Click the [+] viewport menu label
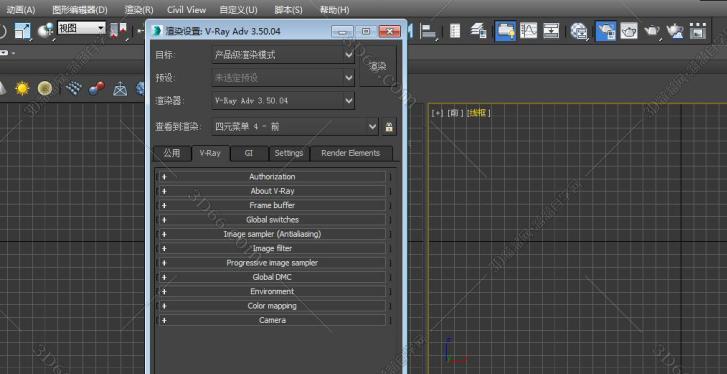The height and width of the screenshot is (374, 727). 437,113
